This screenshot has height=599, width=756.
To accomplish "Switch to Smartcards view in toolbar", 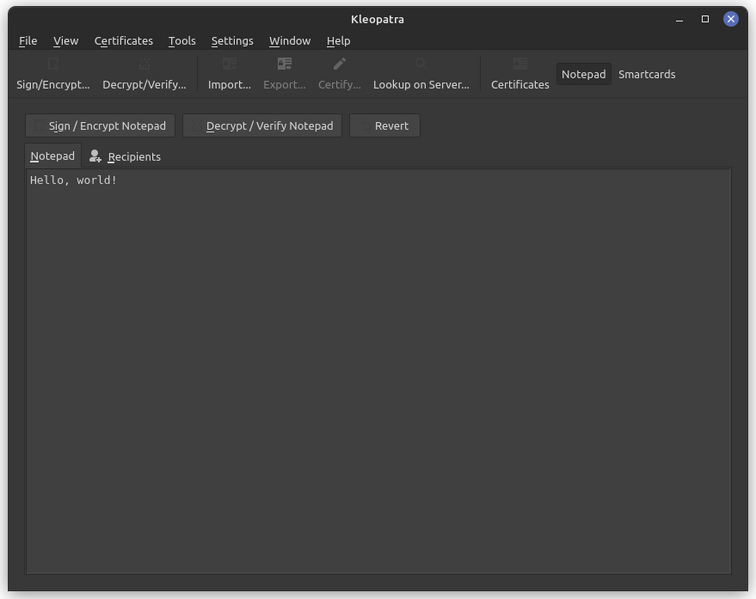I will point(647,74).
